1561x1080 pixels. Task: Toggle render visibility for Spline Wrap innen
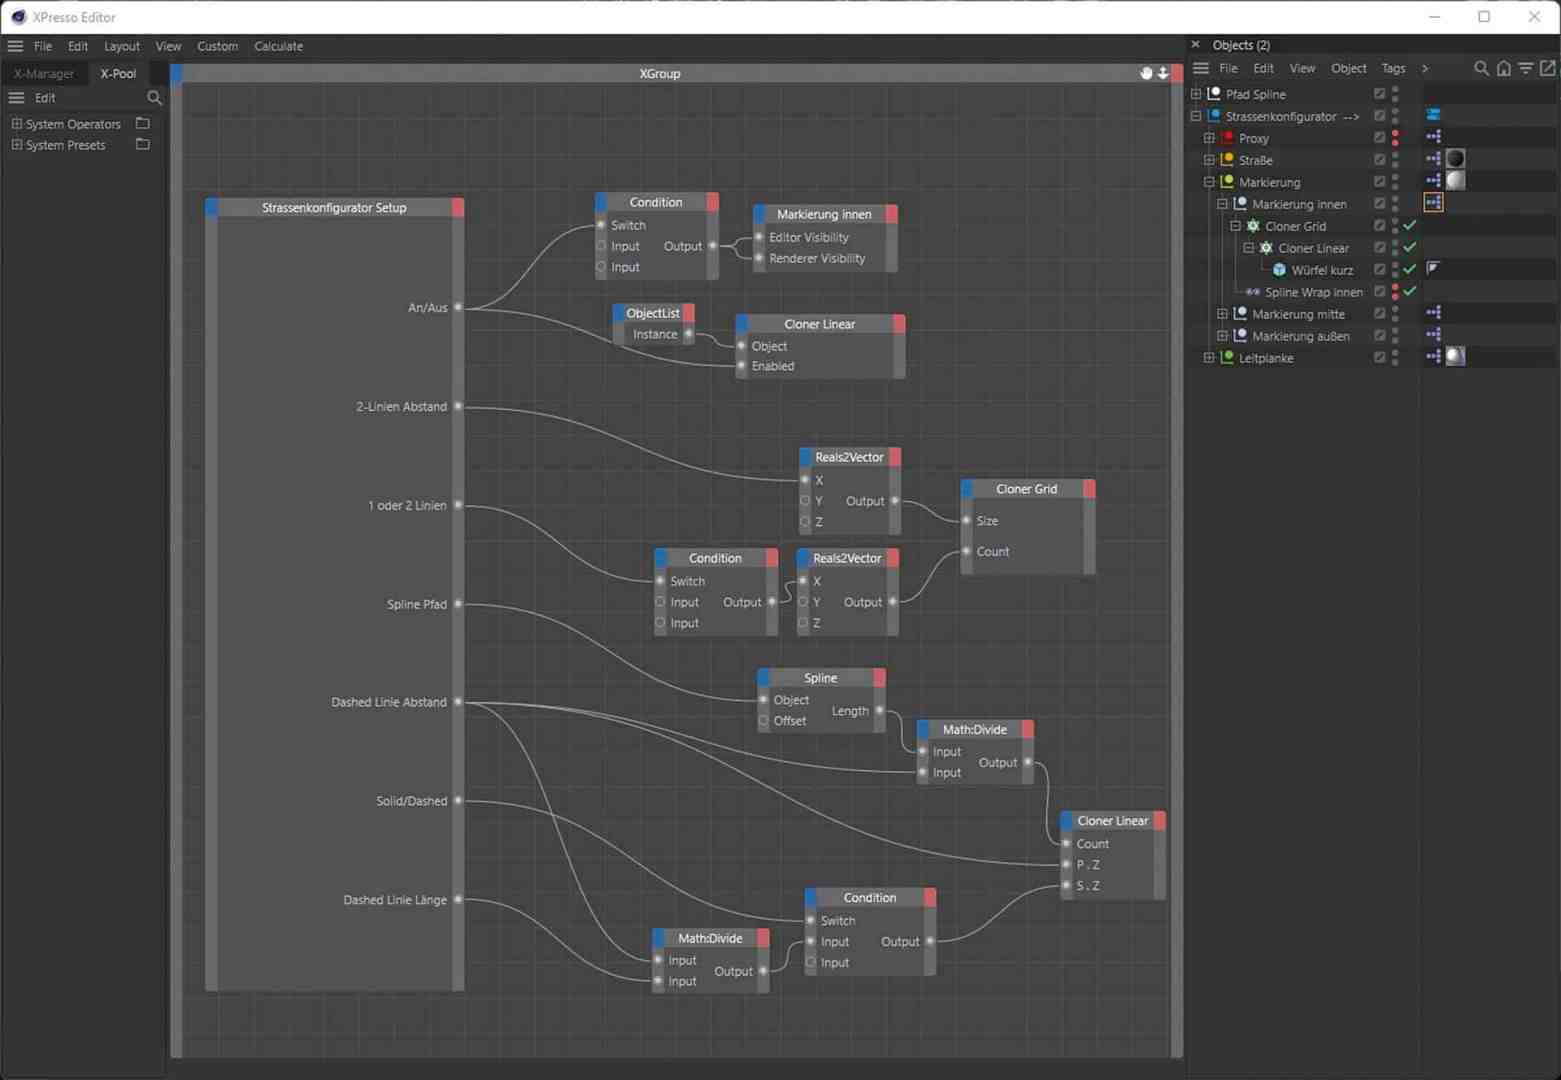click(x=1395, y=296)
